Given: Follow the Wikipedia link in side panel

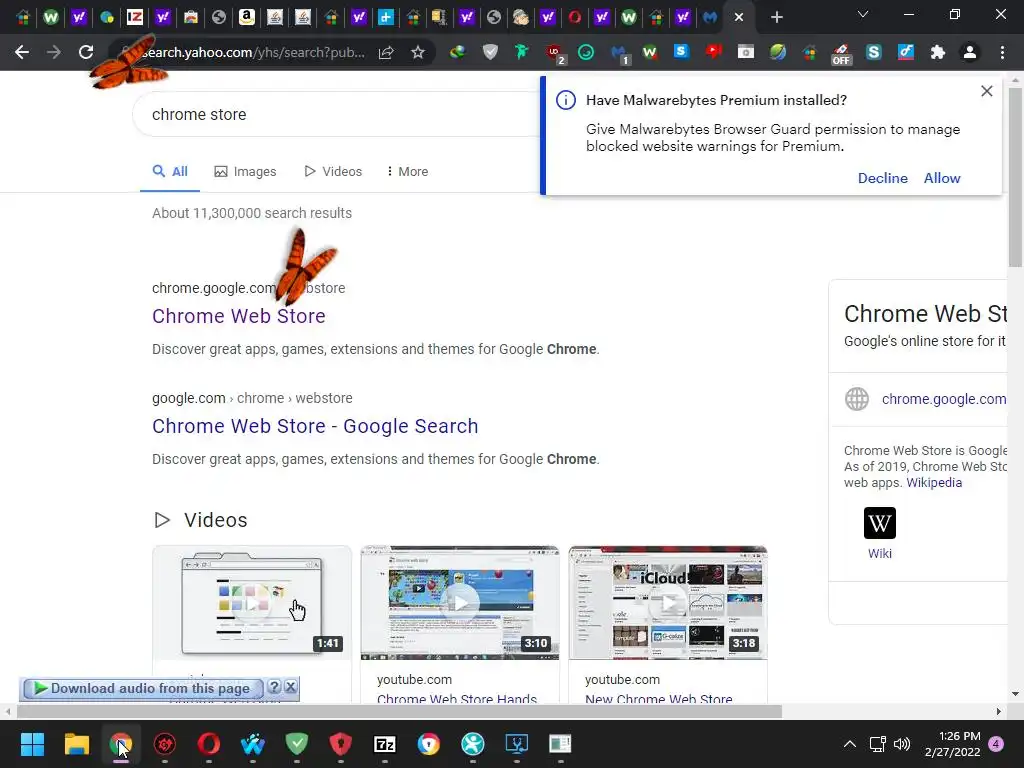Looking at the screenshot, I should [x=934, y=483].
